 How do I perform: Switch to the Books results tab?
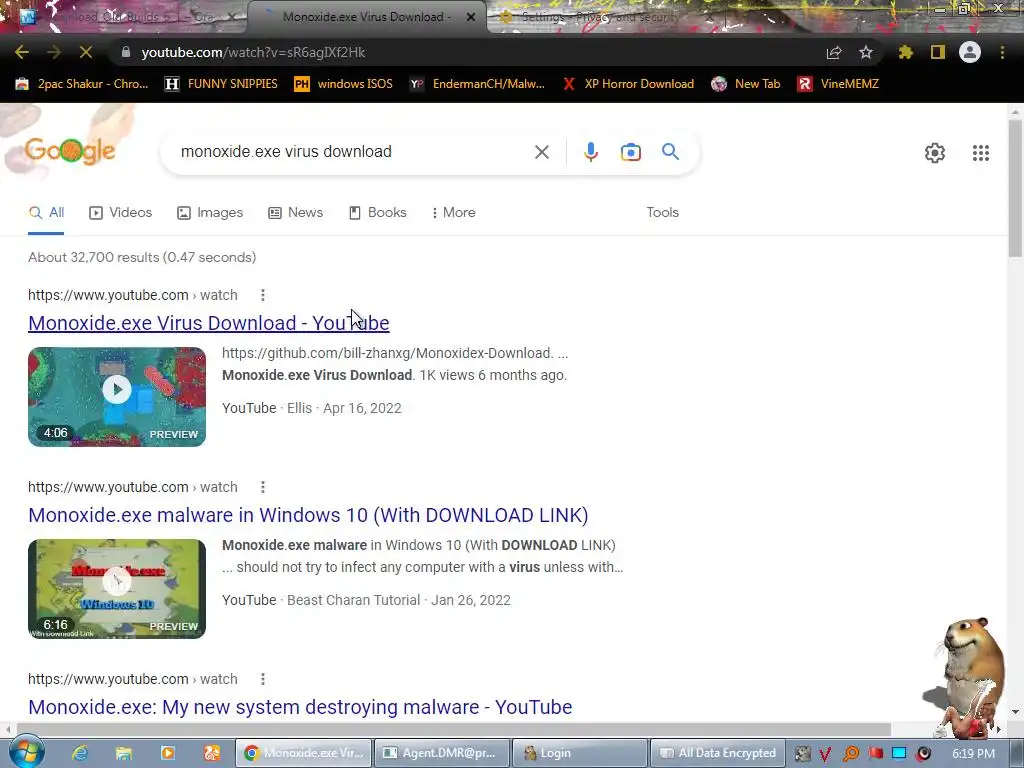[377, 212]
